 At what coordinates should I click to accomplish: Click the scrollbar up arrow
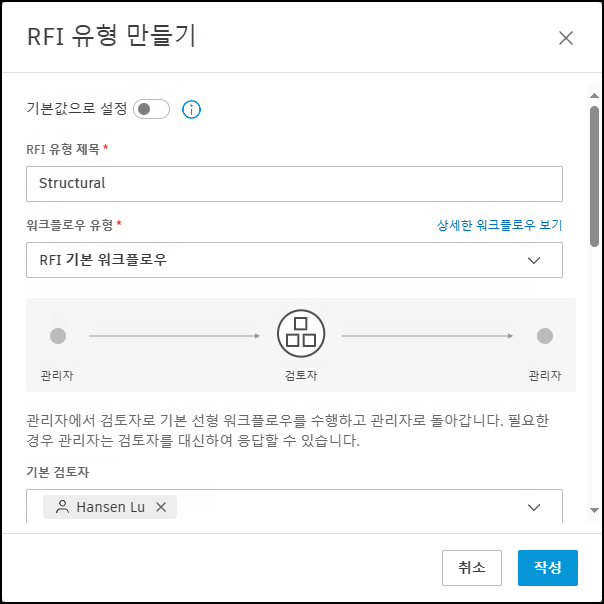(594, 97)
